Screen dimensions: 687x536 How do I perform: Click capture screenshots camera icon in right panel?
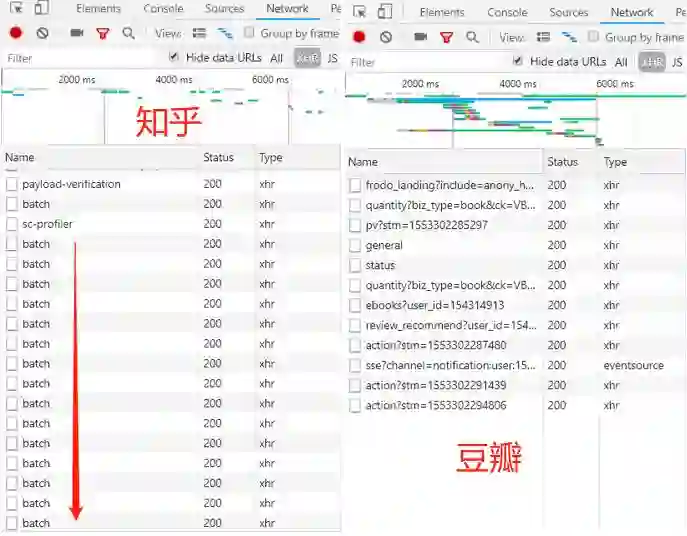coord(421,37)
